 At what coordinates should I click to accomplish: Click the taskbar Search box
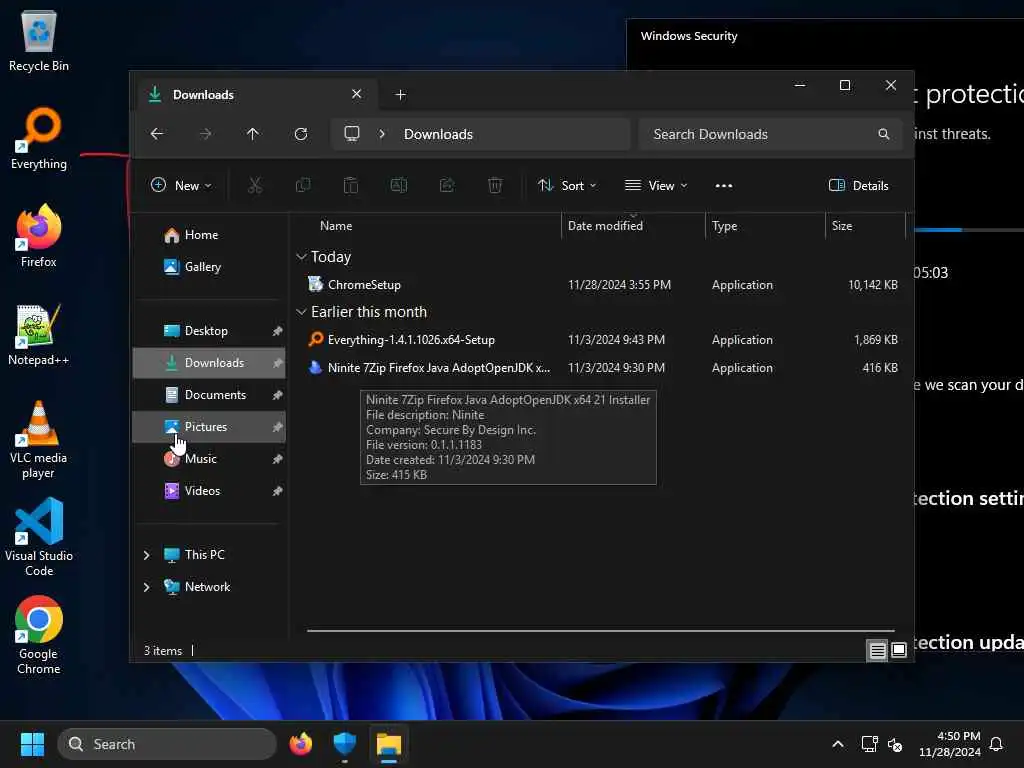click(x=167, y=744)
